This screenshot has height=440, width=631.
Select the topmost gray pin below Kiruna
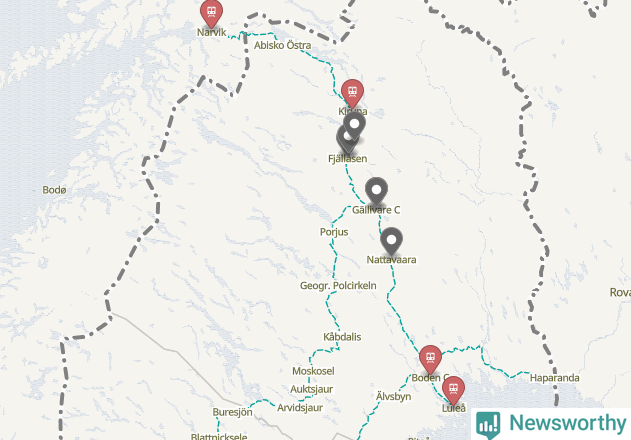(354, 125)
